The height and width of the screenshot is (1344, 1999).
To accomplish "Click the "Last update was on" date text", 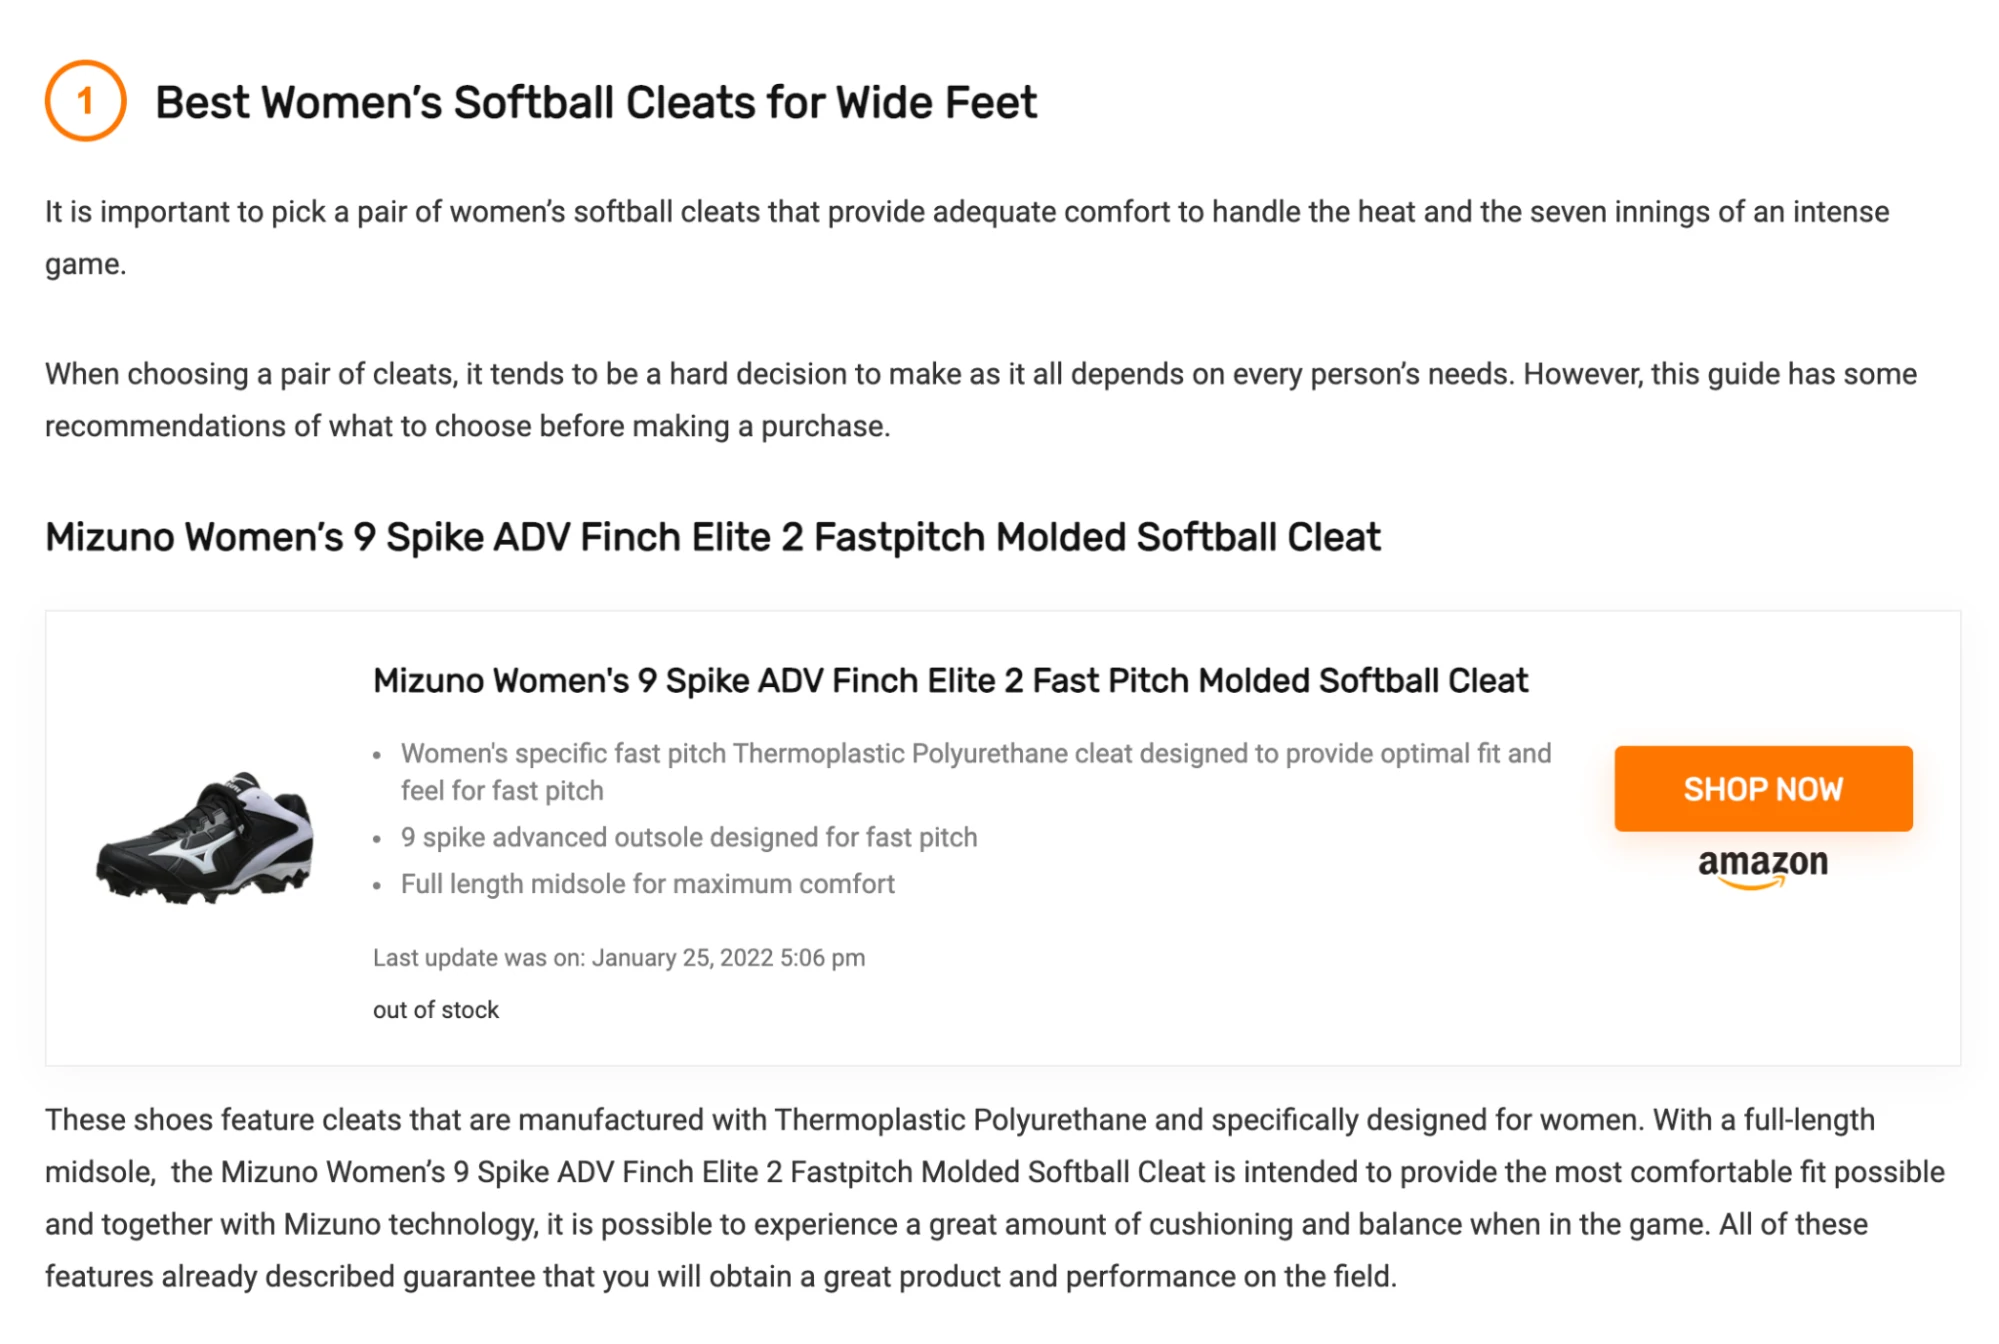I will pos(618,958).
